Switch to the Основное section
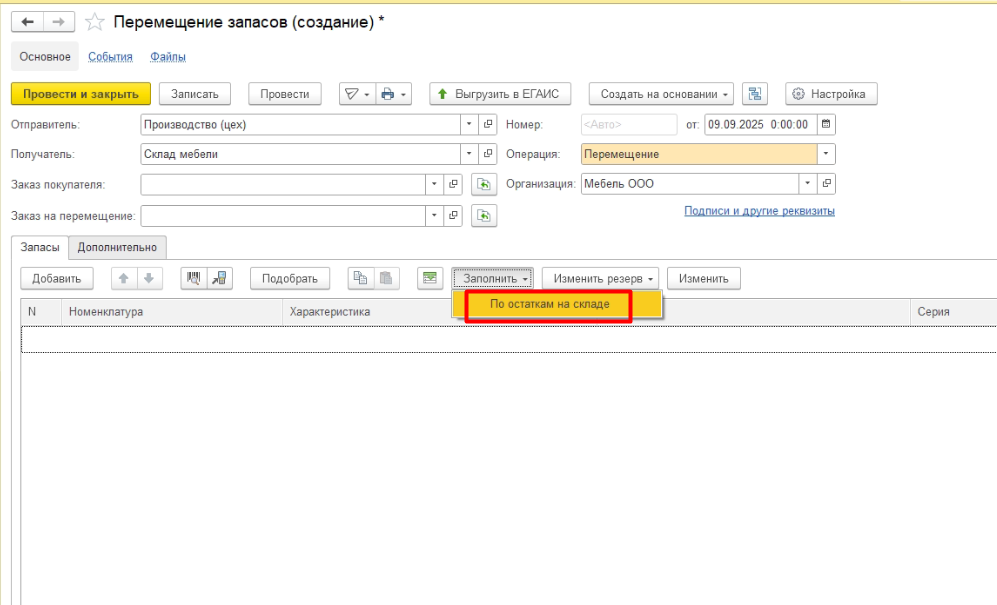 pyautogui.click(x=45, y=57)
